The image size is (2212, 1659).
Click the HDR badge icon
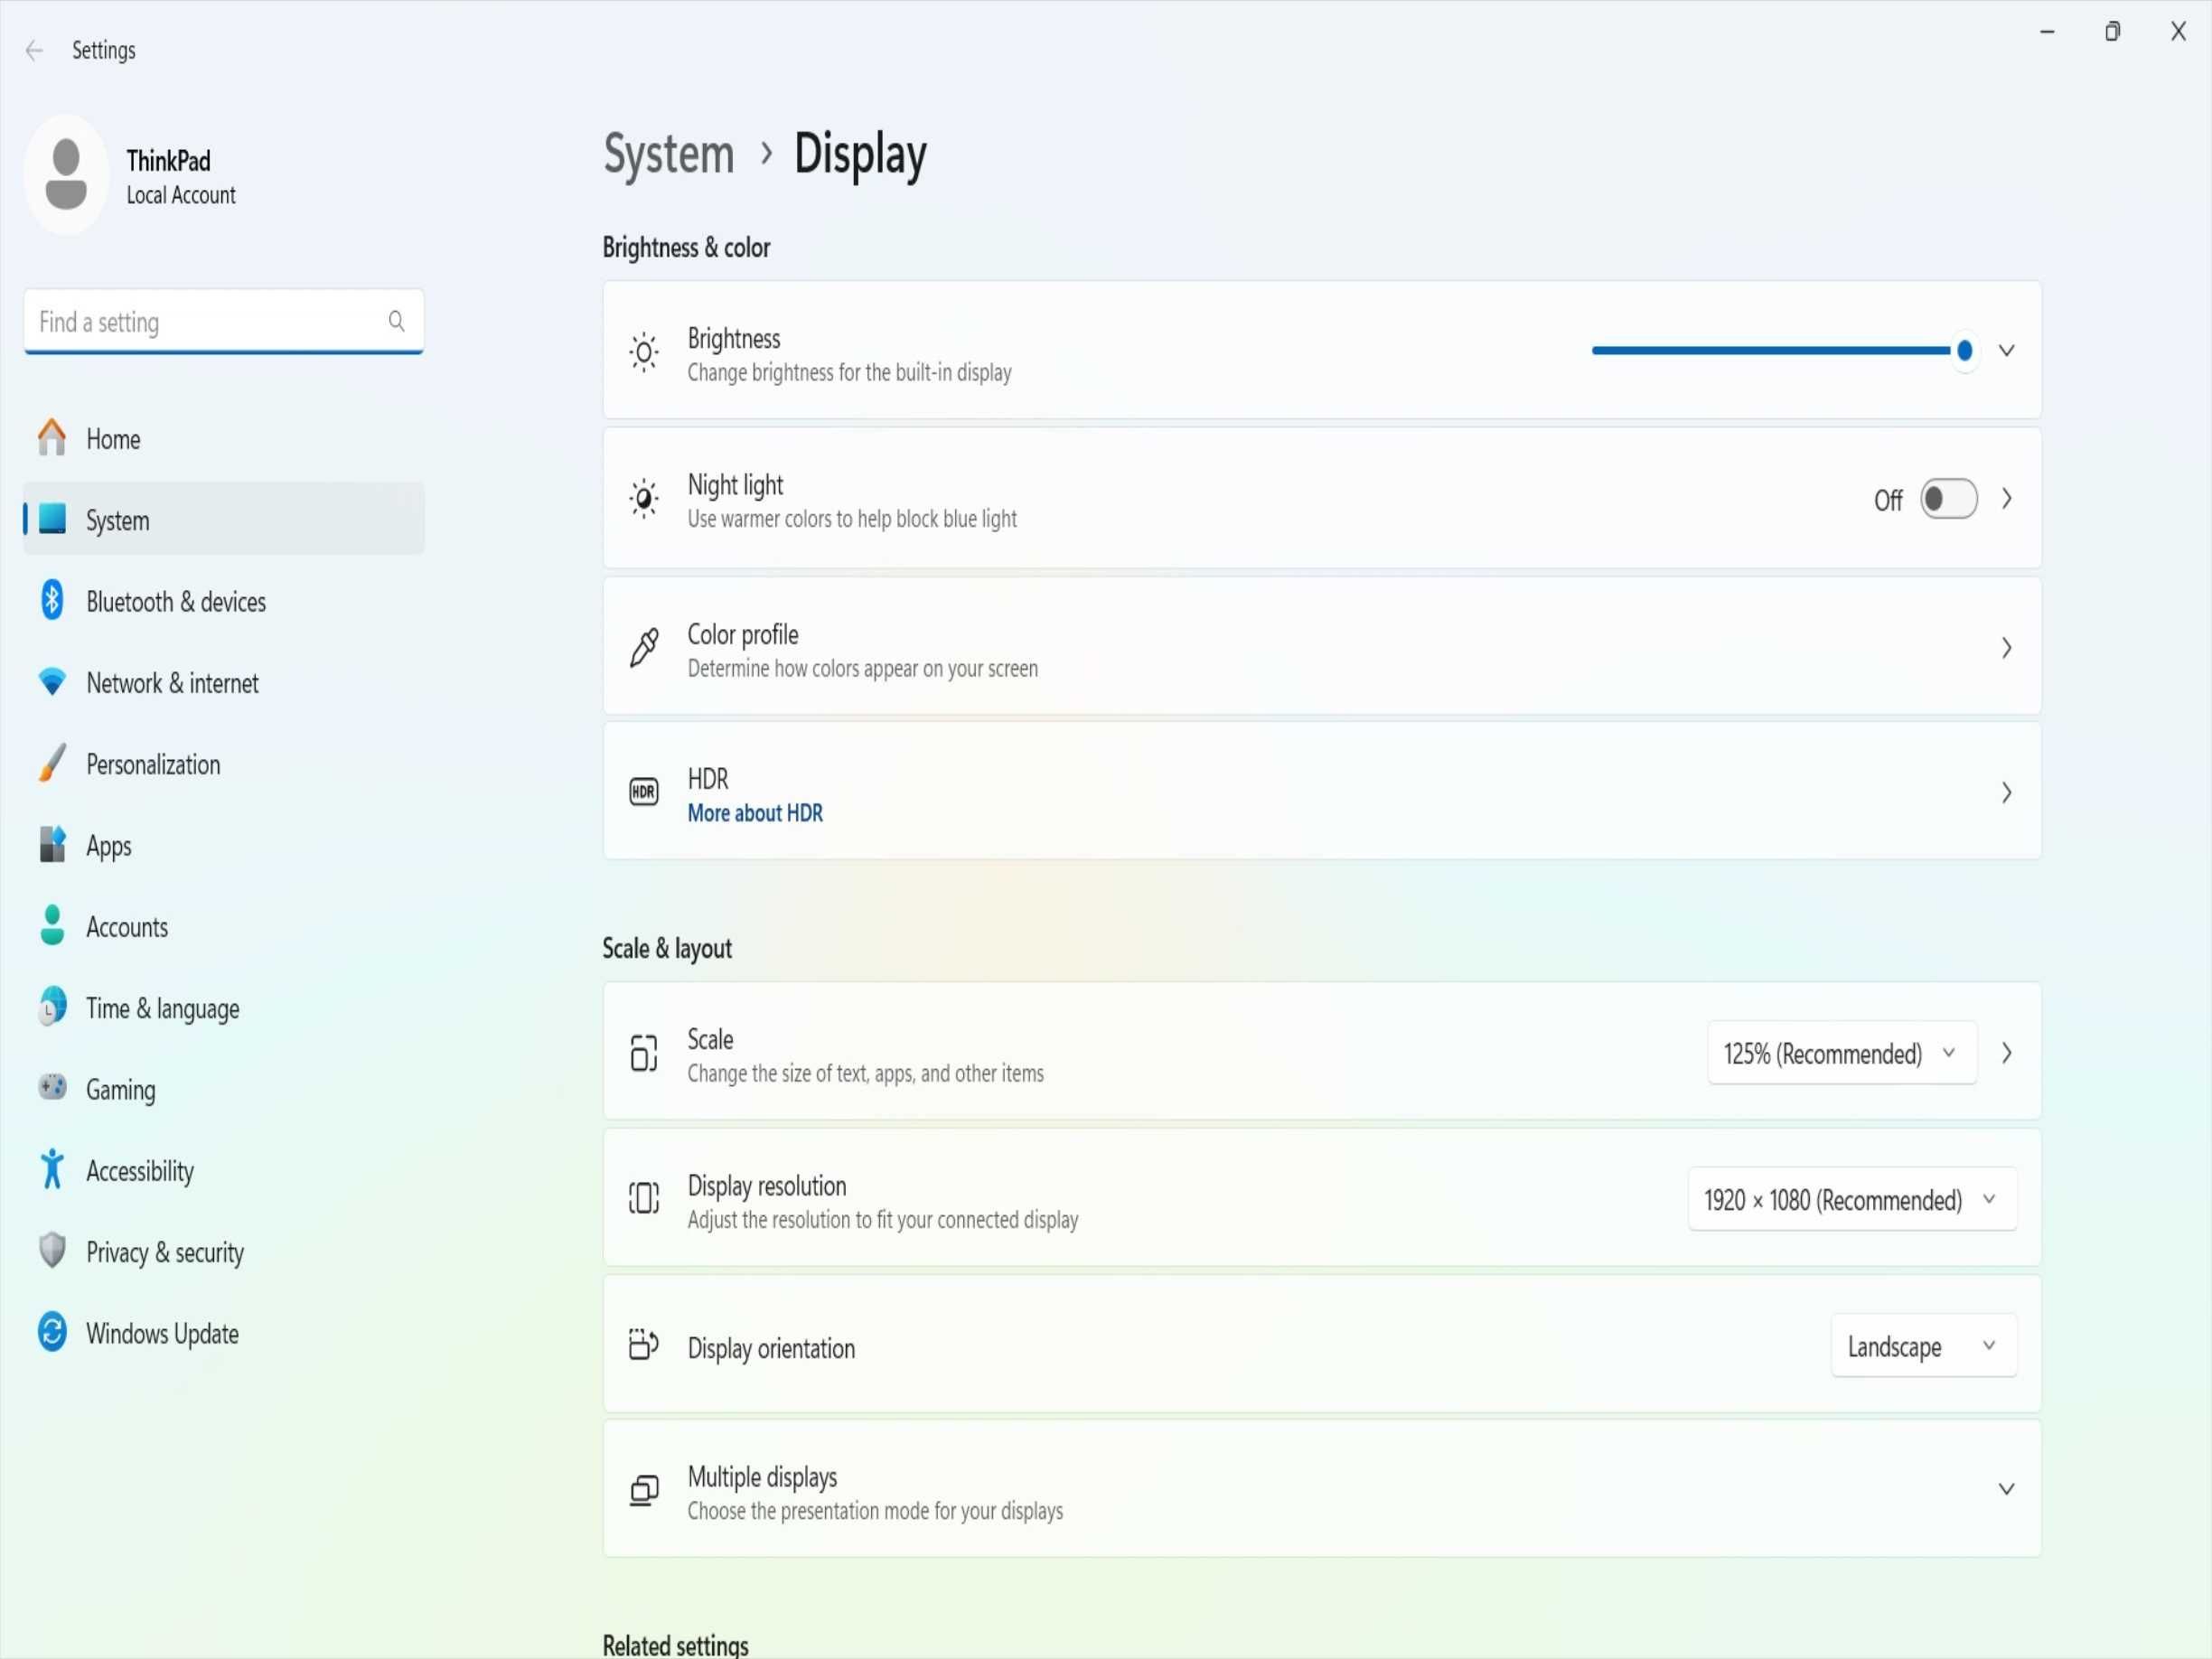[x=644, y=793]
